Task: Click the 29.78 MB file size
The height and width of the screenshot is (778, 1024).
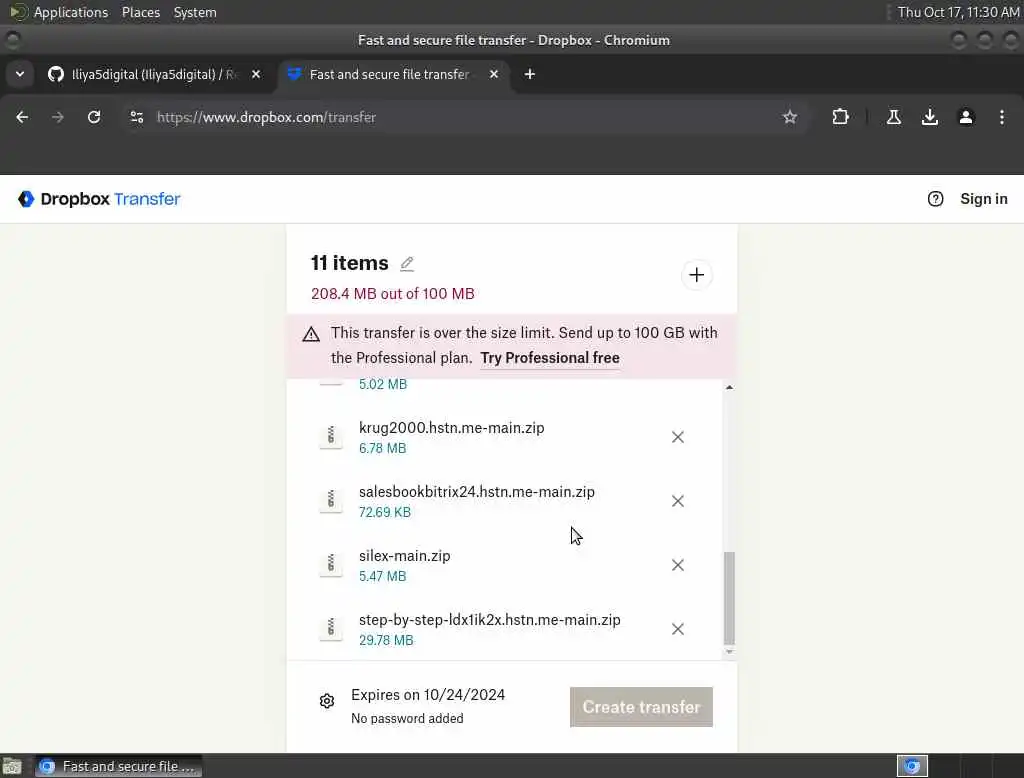Action: (x=386, y=640)
